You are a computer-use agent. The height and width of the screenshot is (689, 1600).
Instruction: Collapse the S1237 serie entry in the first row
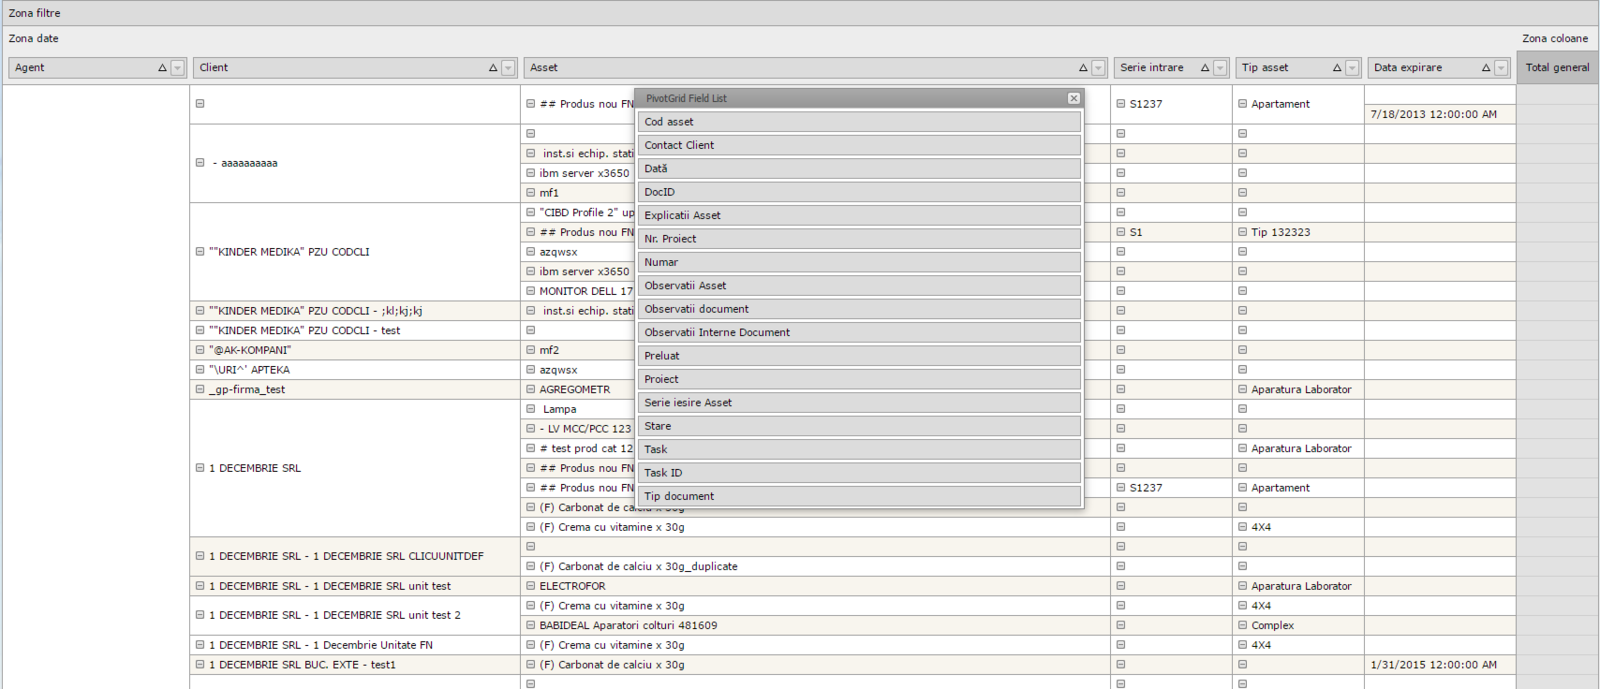tap(1121, 104)
